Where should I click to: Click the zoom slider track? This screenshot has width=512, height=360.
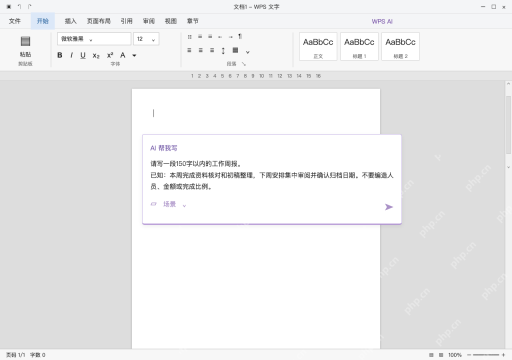pos(486,355)
